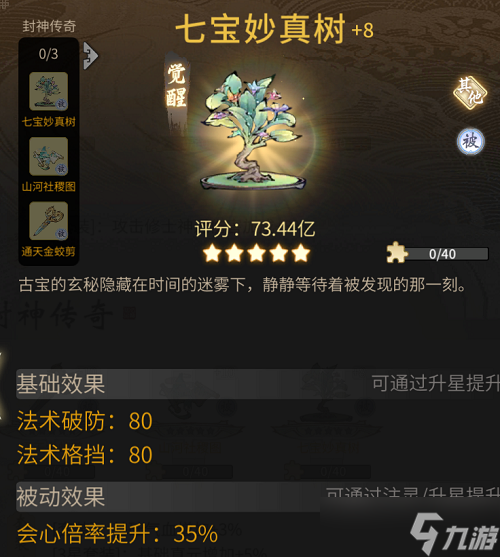Select the 七宝妙真树 set item icon

click(x=48, y=91)
